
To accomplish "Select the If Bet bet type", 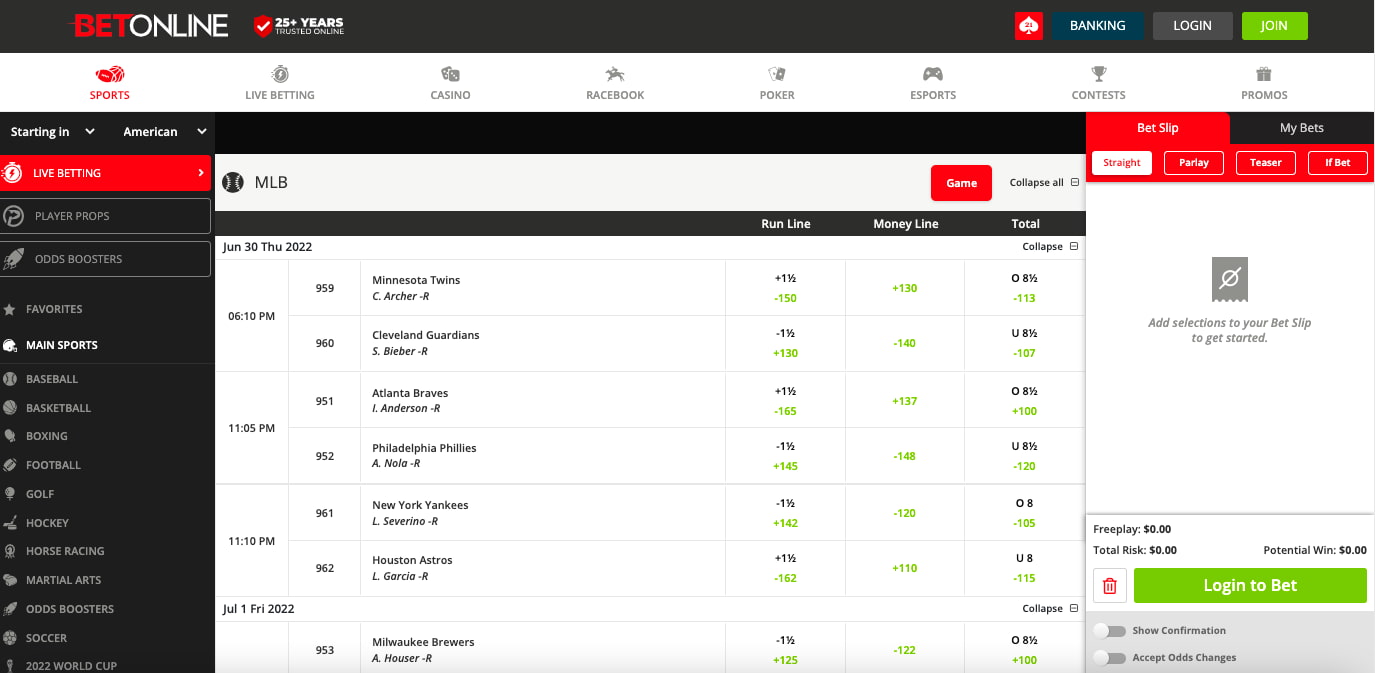I will pos(1338,163).
